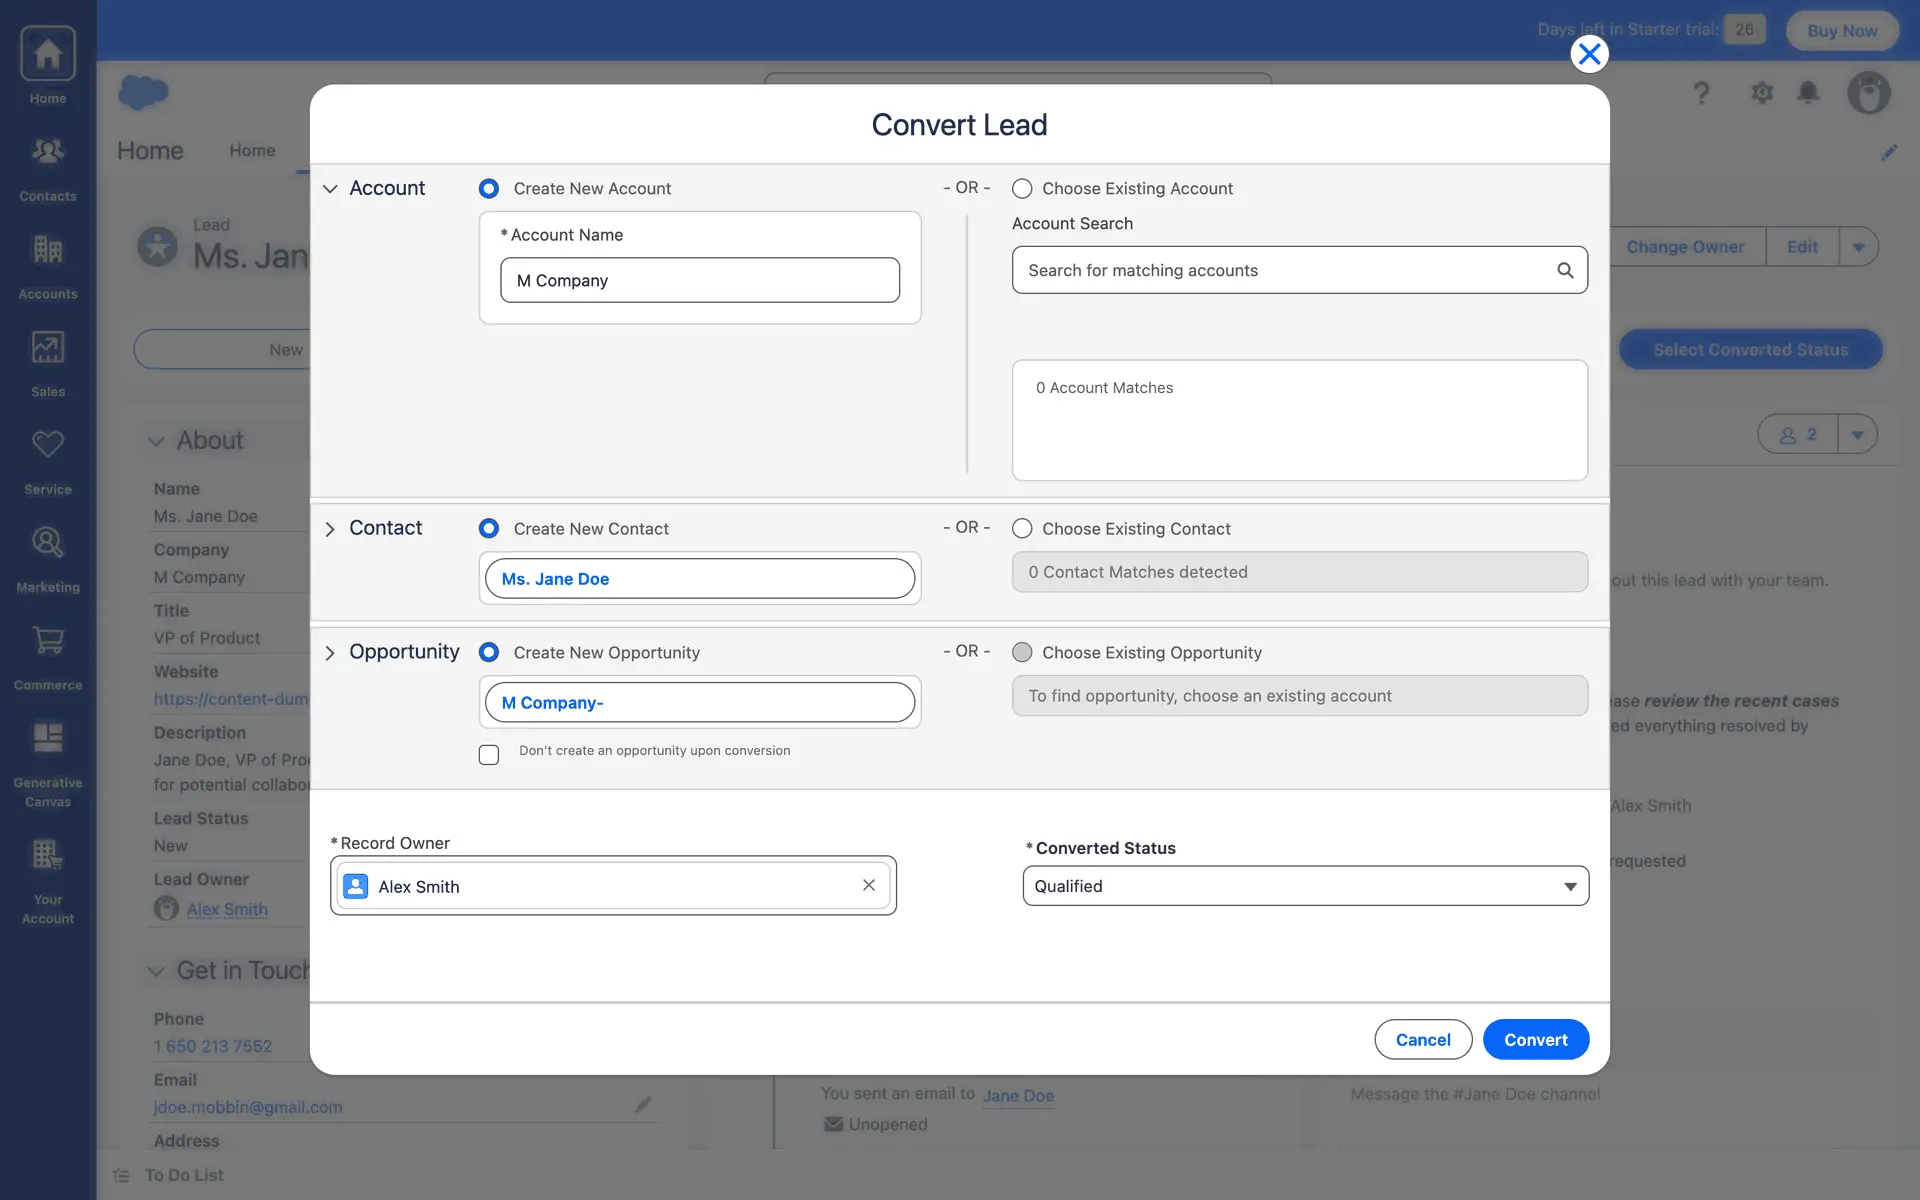1920x1200 pixels.
Task: Click the account search magnifier icon
Action: (1565, 270)
